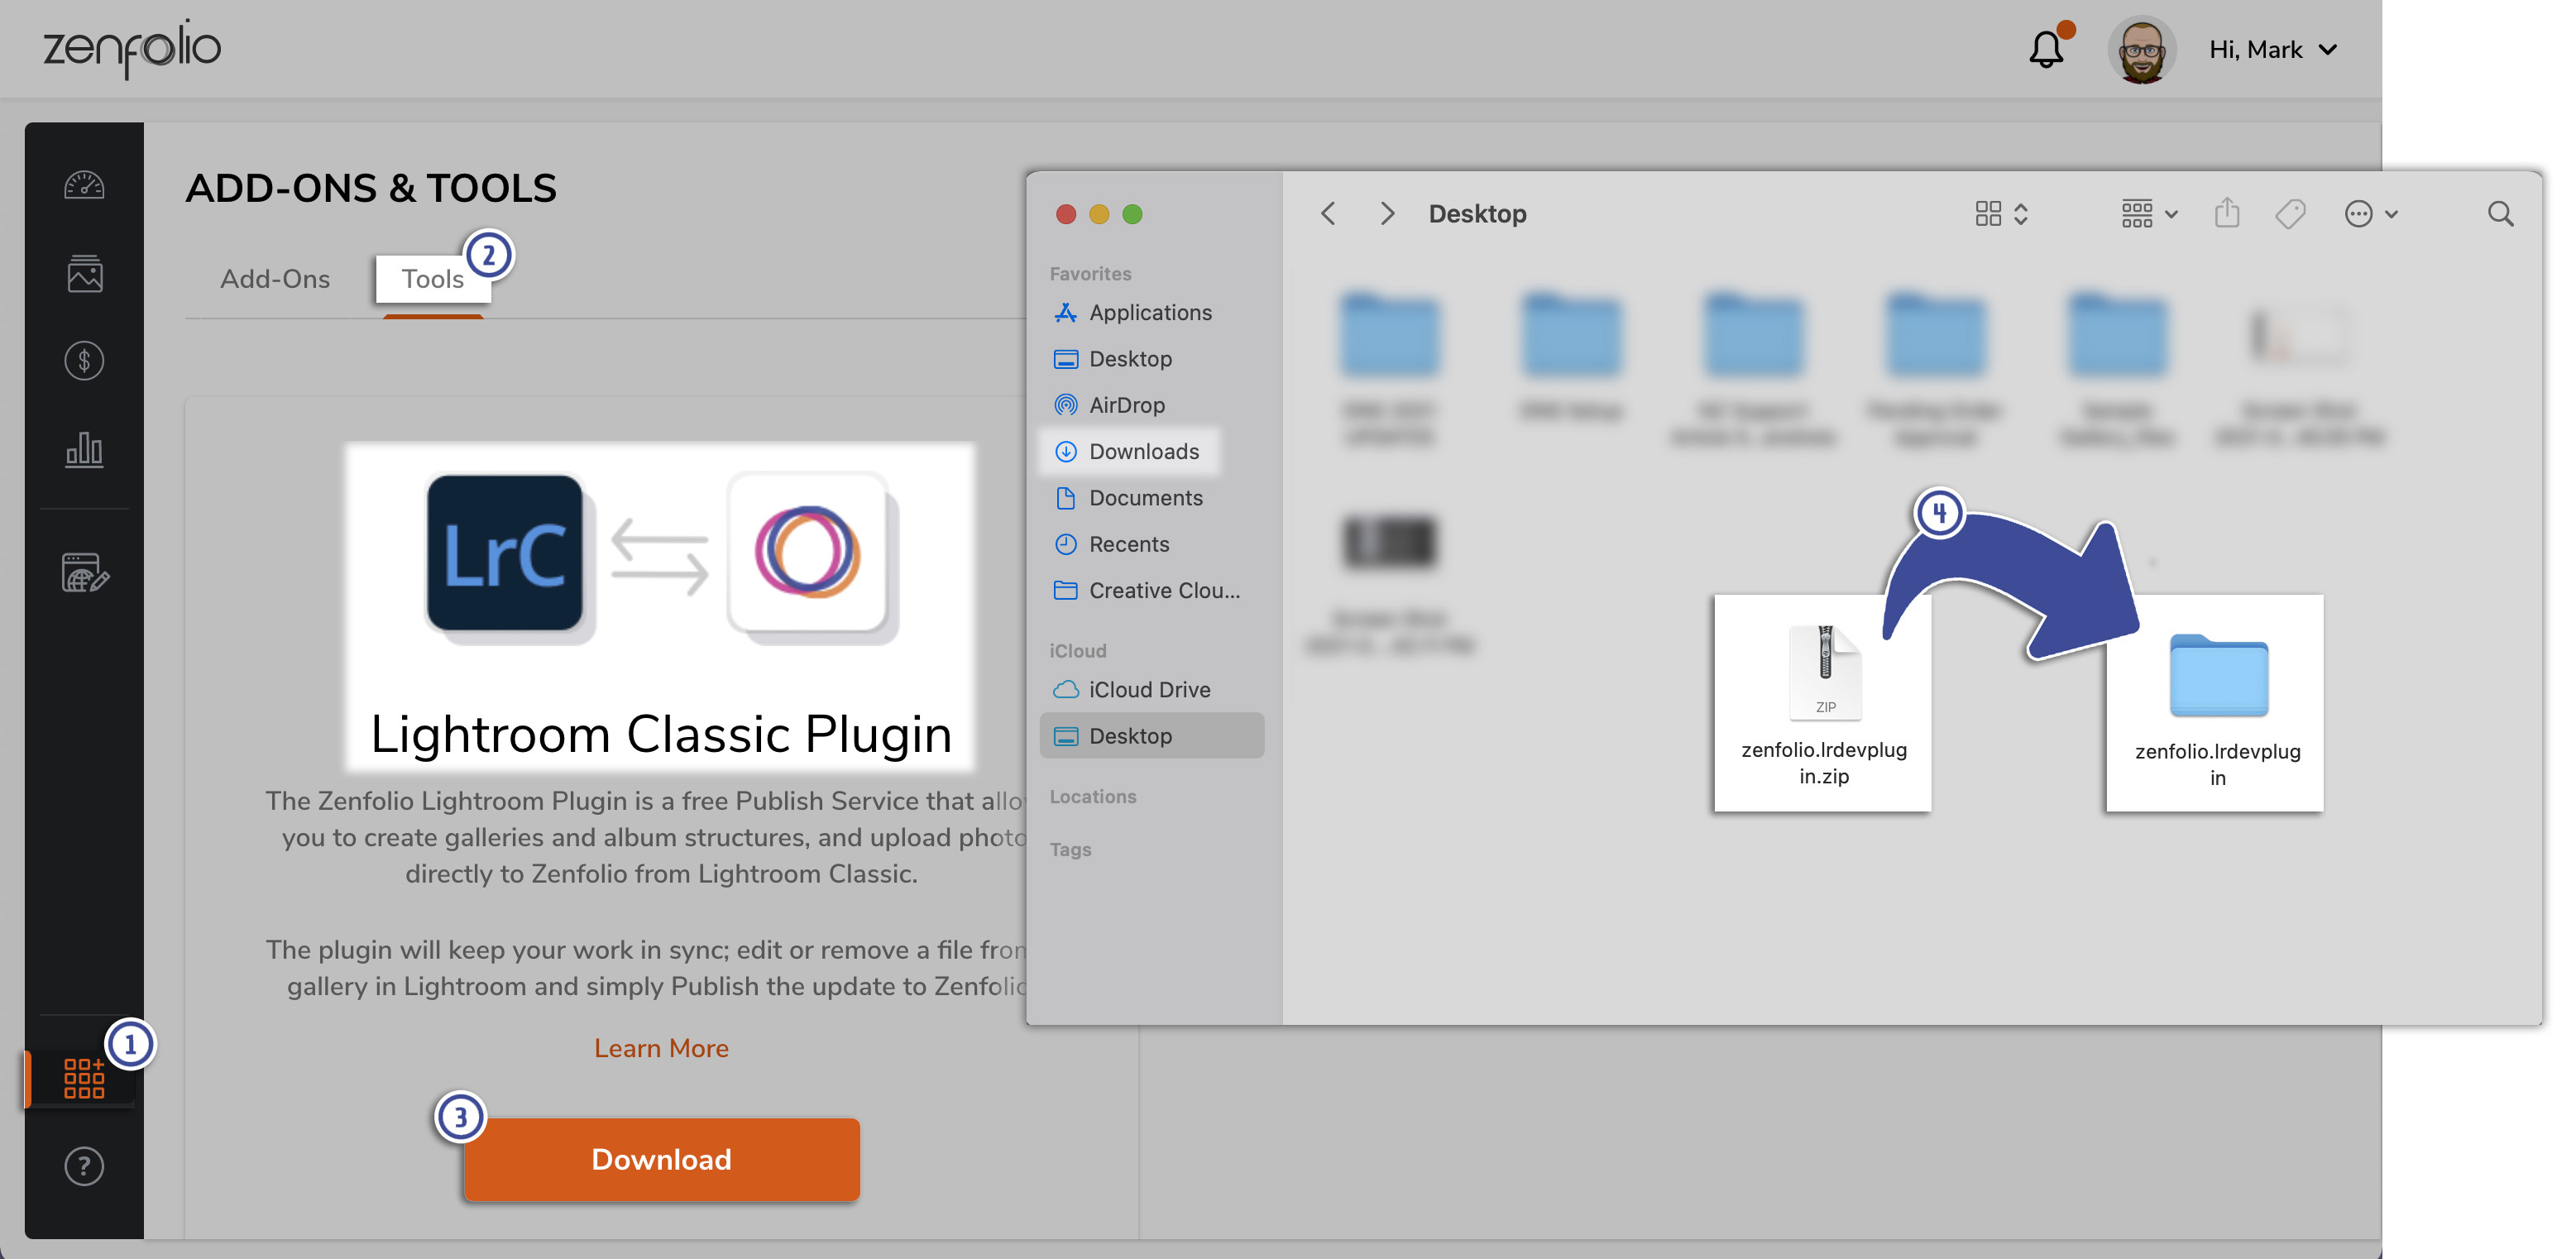
Task: Click the Zenfolio logo
Action: point(131,48)
